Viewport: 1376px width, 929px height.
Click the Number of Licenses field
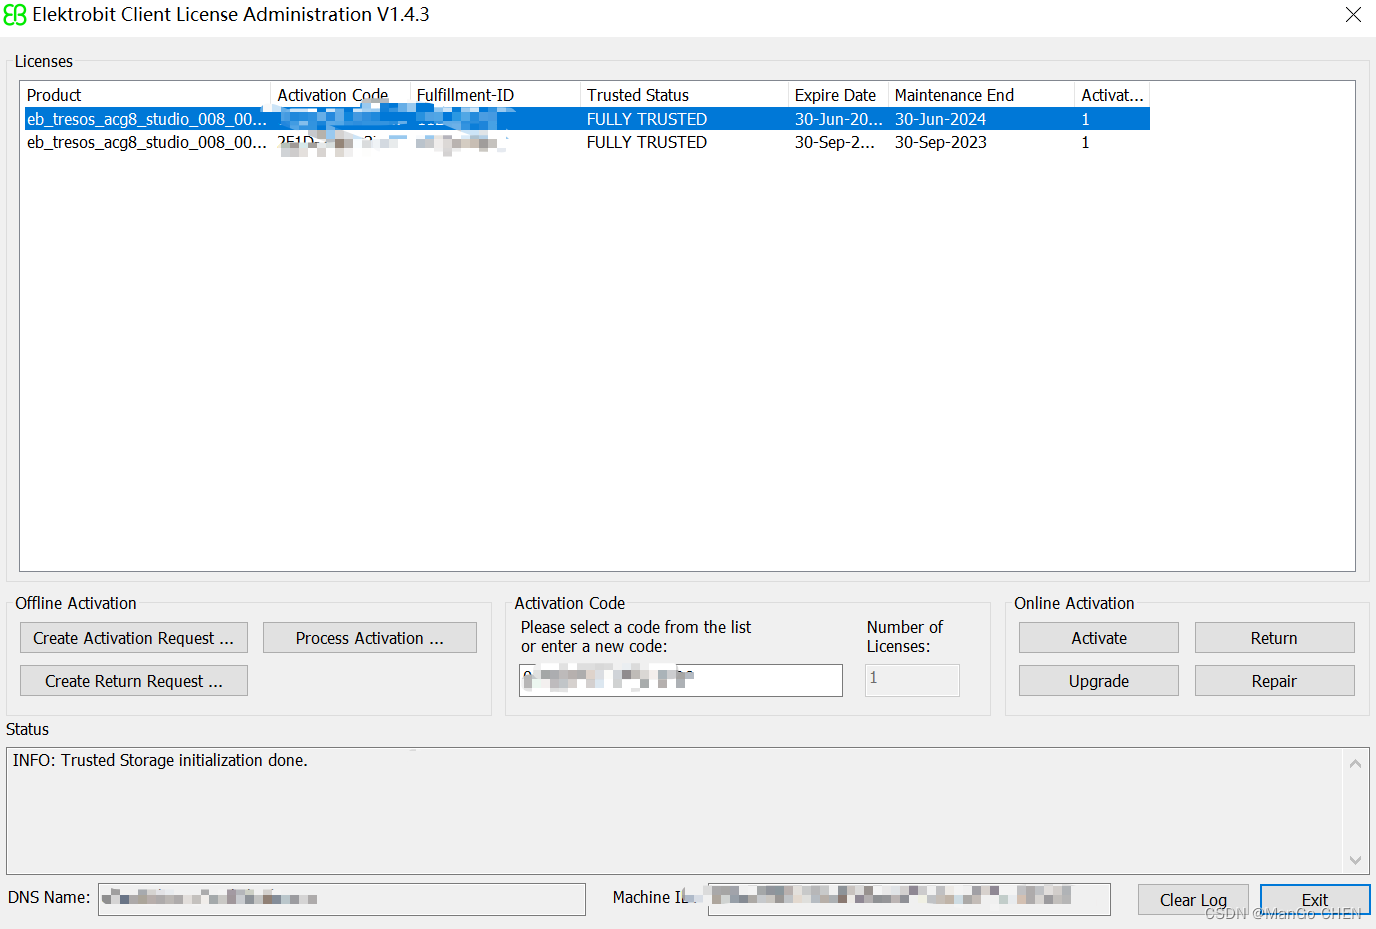pos(912,680)
